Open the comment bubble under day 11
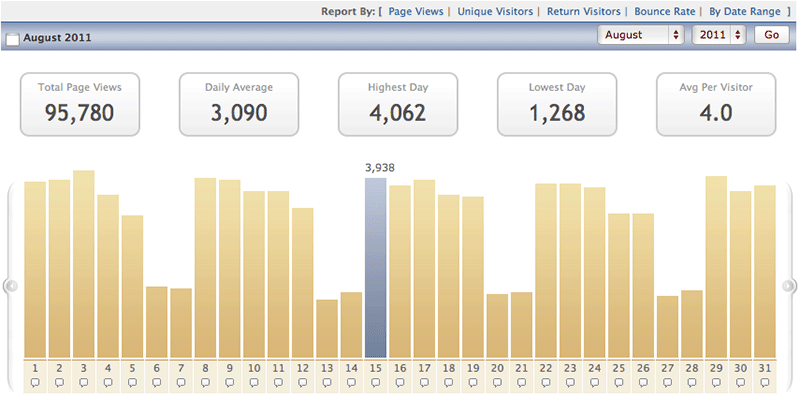This screenshot has height=397, width=800. 279,382
